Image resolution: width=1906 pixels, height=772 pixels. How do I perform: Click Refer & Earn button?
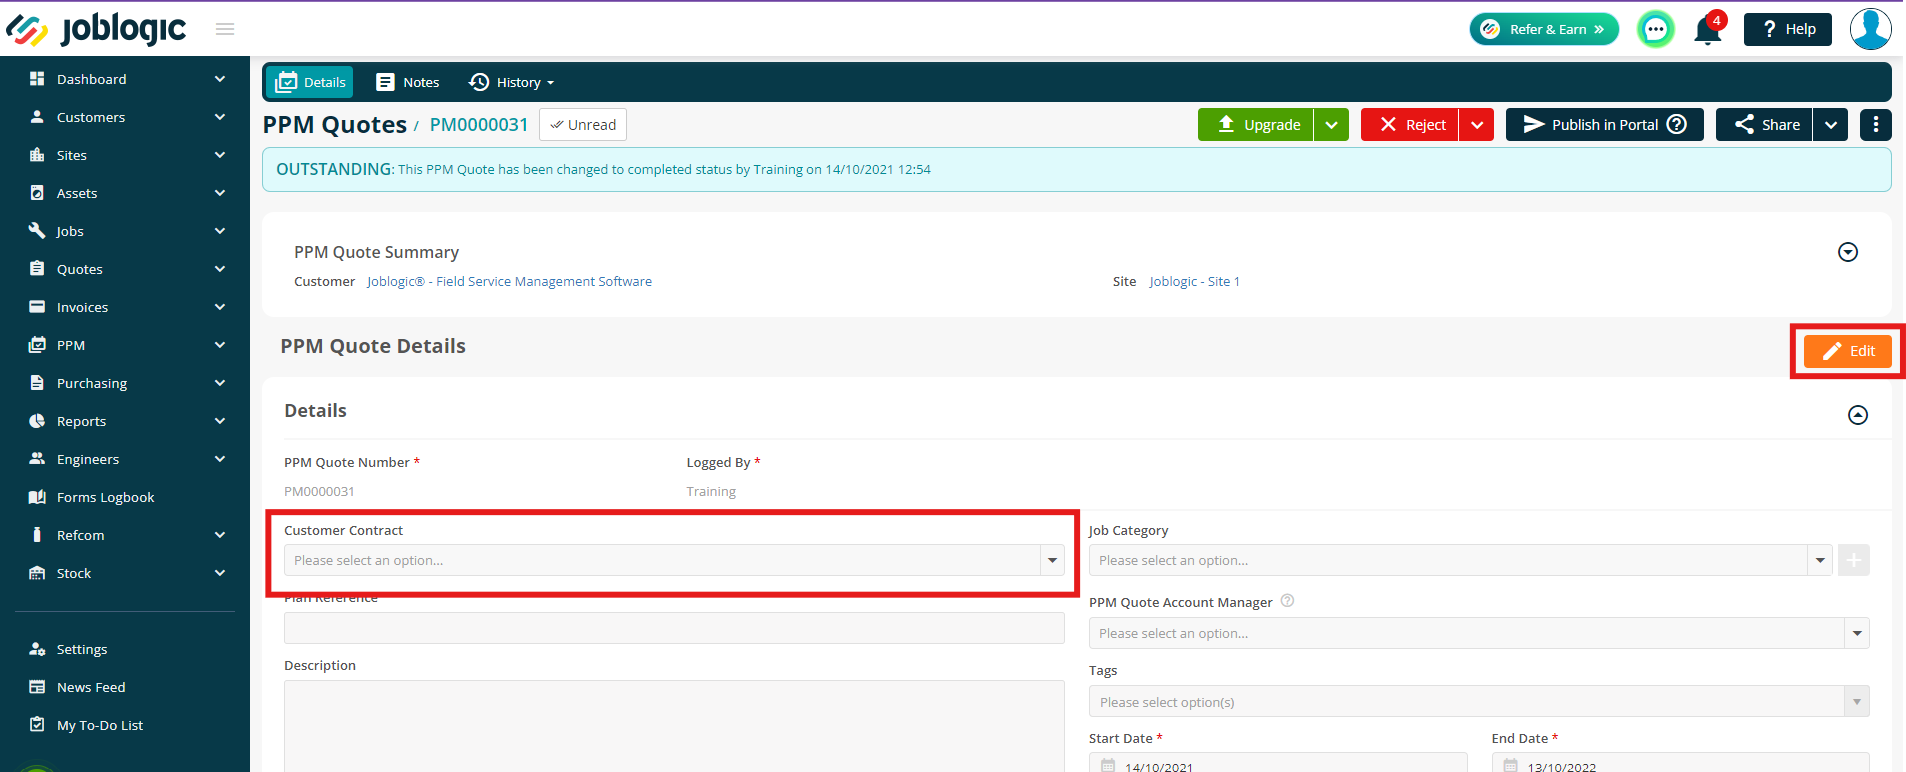pyautogui.click(x=1544, y=29)
